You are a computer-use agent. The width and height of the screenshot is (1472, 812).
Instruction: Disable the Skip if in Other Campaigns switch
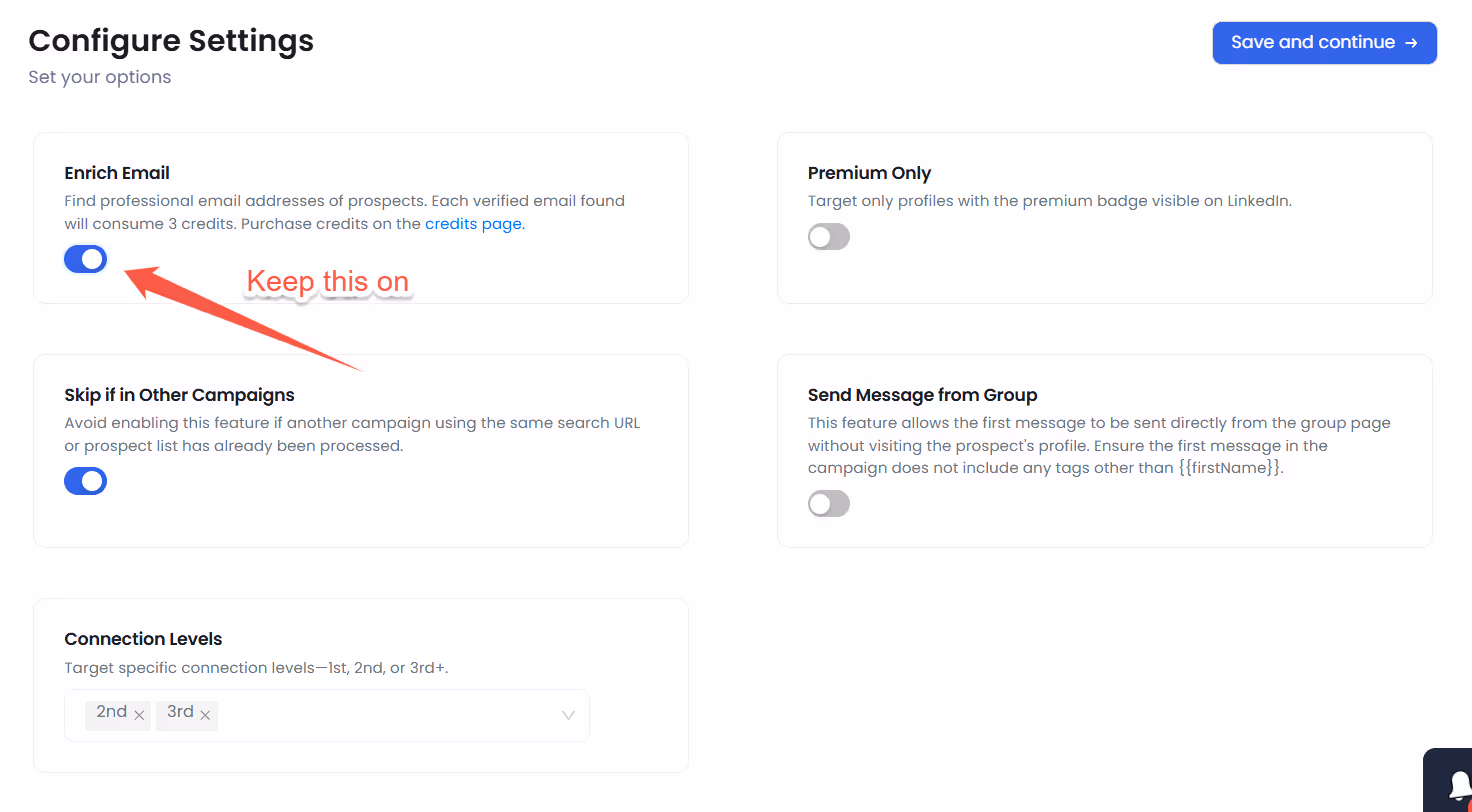pyautogui.click(x=85, y=480)
